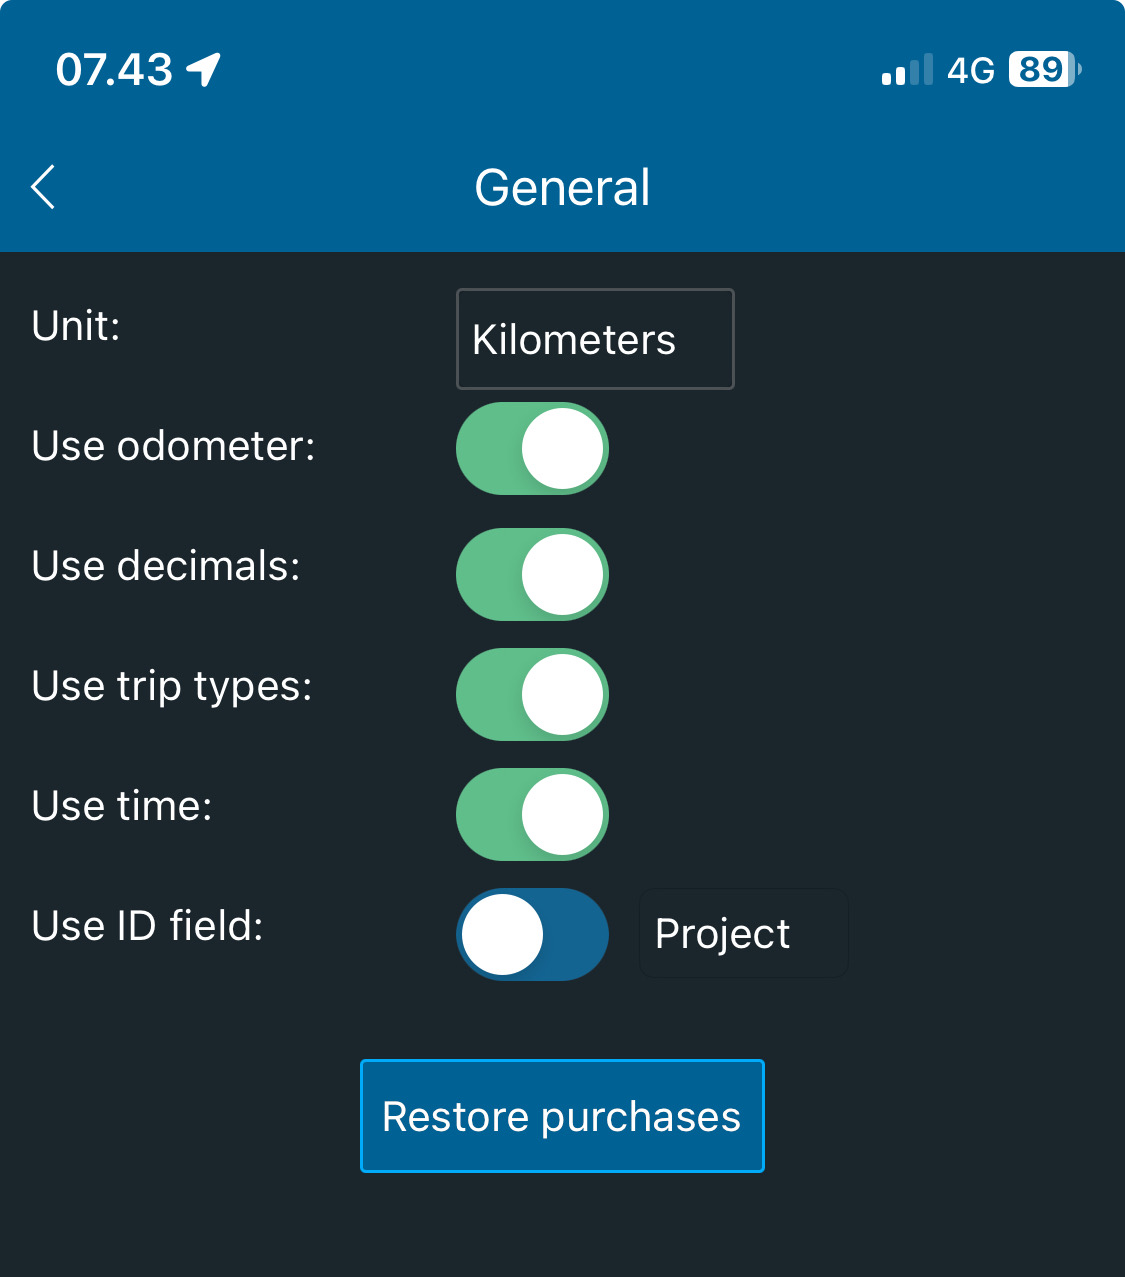
Task: Tap the Use time label
Action: (122, 806)
